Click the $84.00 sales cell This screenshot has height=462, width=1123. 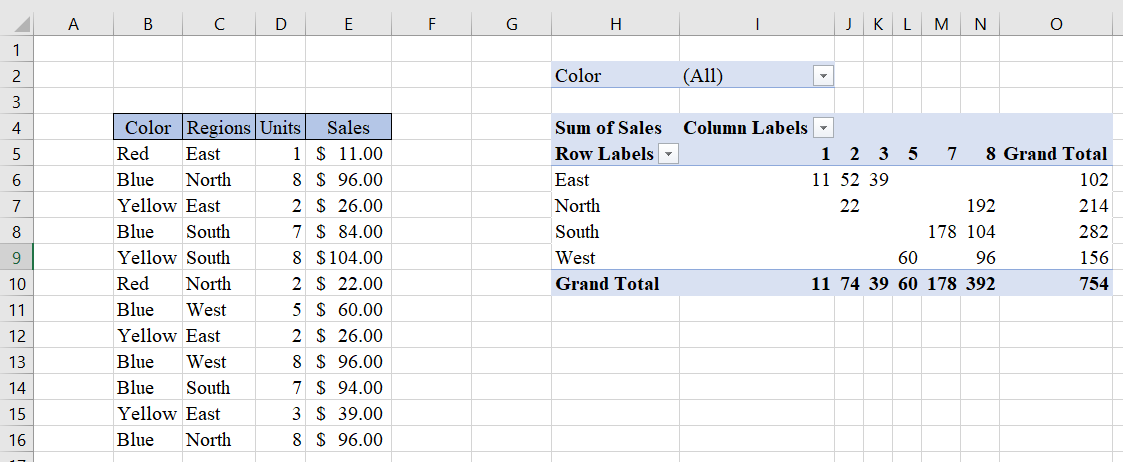(348, 232)
